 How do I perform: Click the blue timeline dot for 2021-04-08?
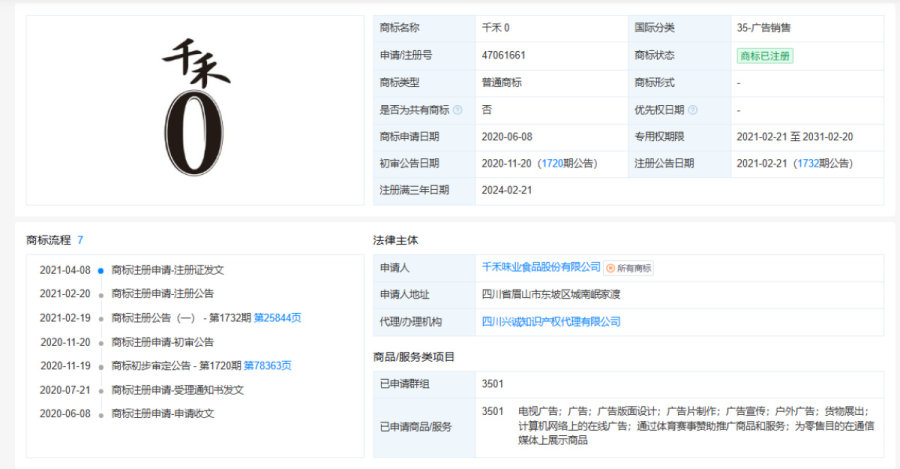pyautogui.click(x=101, y=270)
